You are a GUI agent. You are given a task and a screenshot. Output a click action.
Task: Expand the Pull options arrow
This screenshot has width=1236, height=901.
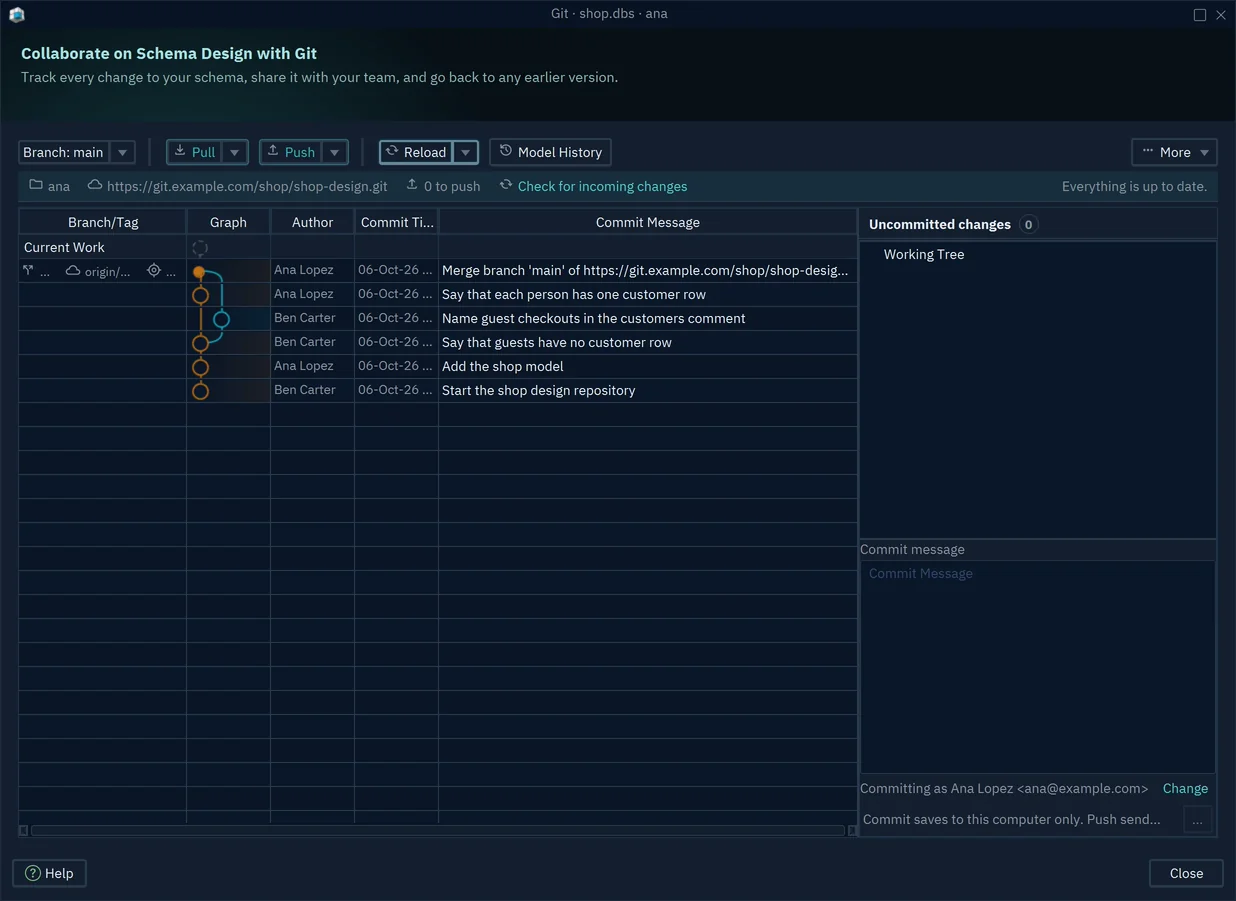tap(234, 152)
